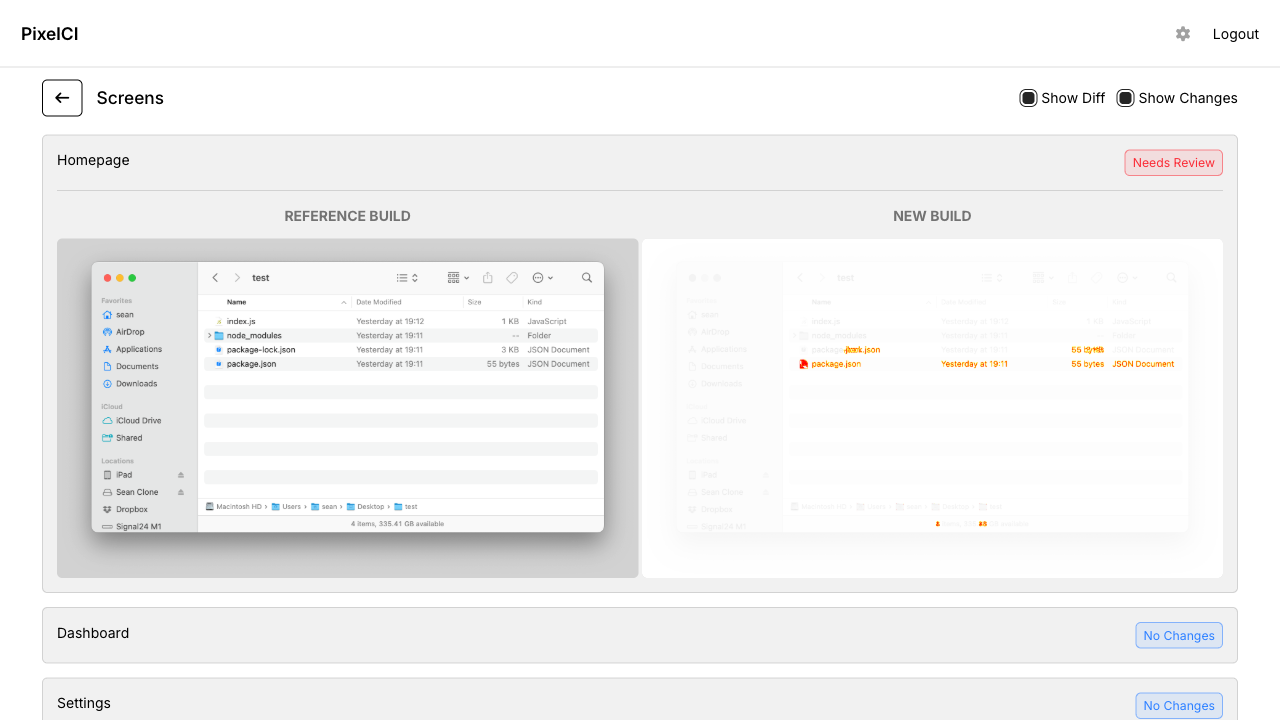Click Finder's back chevron in the reference build
This screenshot has width=1280, height=720.
tap(215, 278)
